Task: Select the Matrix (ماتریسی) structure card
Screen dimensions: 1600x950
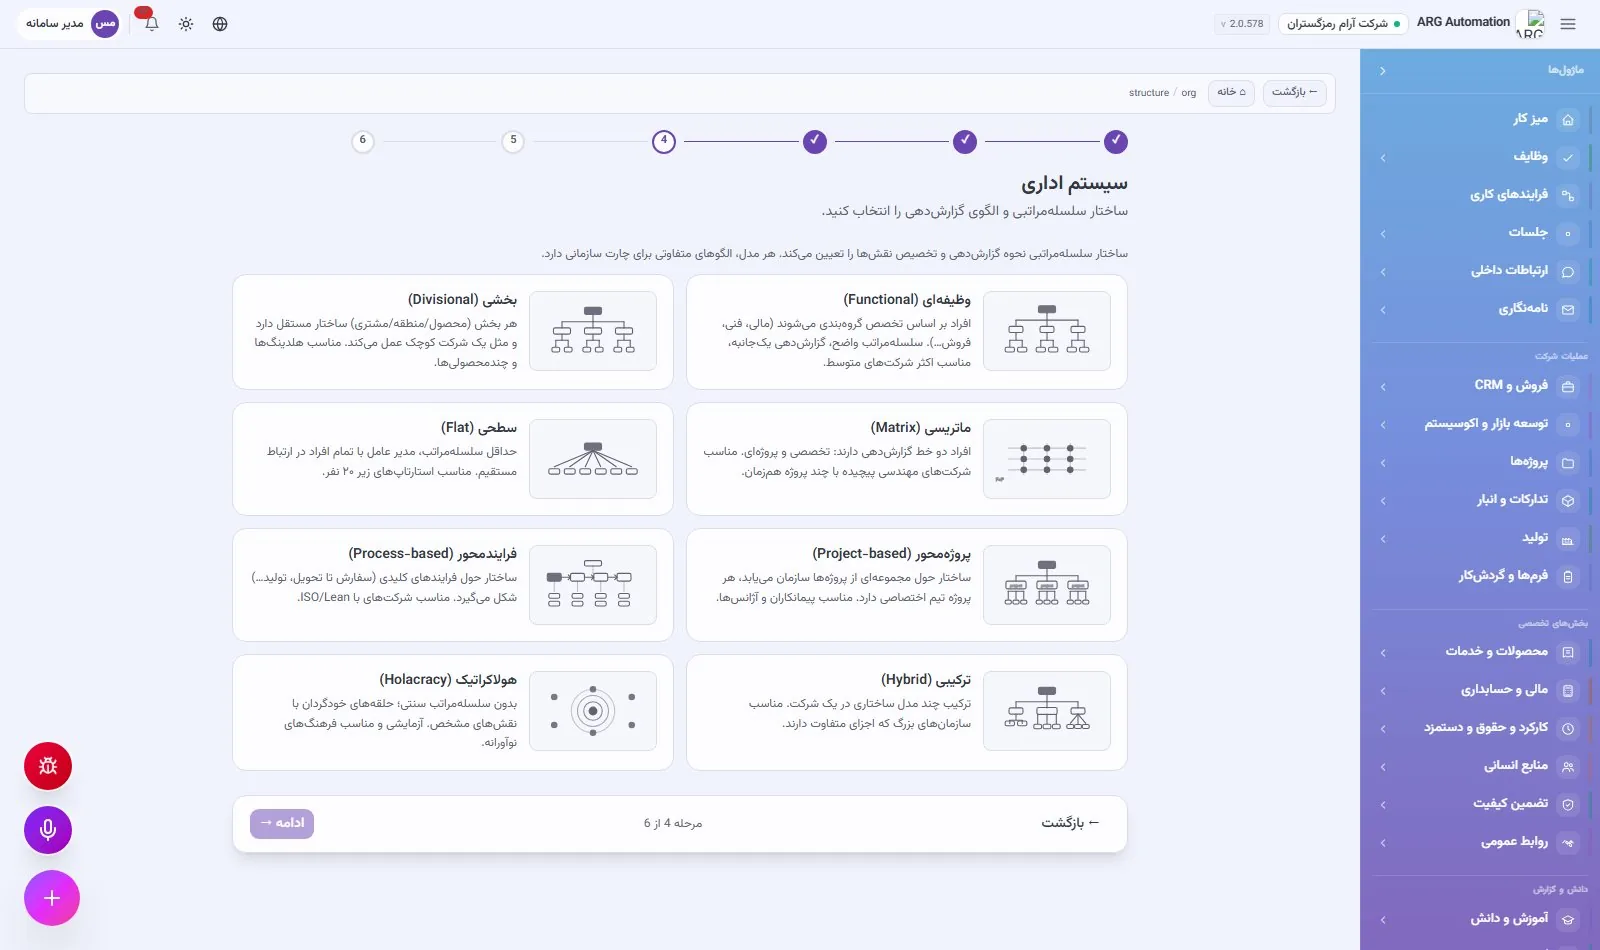Action: 907,459
